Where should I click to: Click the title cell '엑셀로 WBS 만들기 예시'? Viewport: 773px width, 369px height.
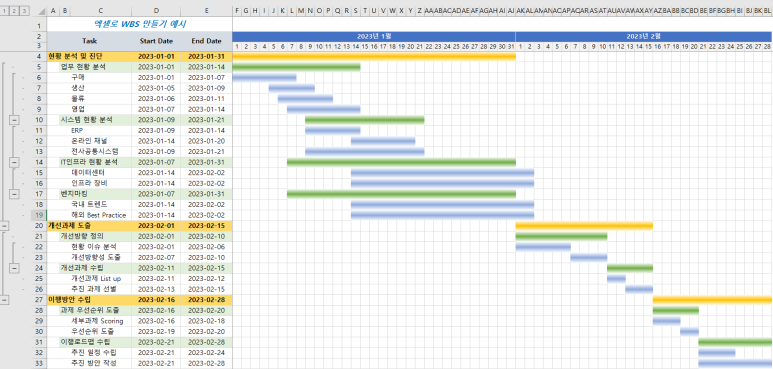[x=140, y=24]
